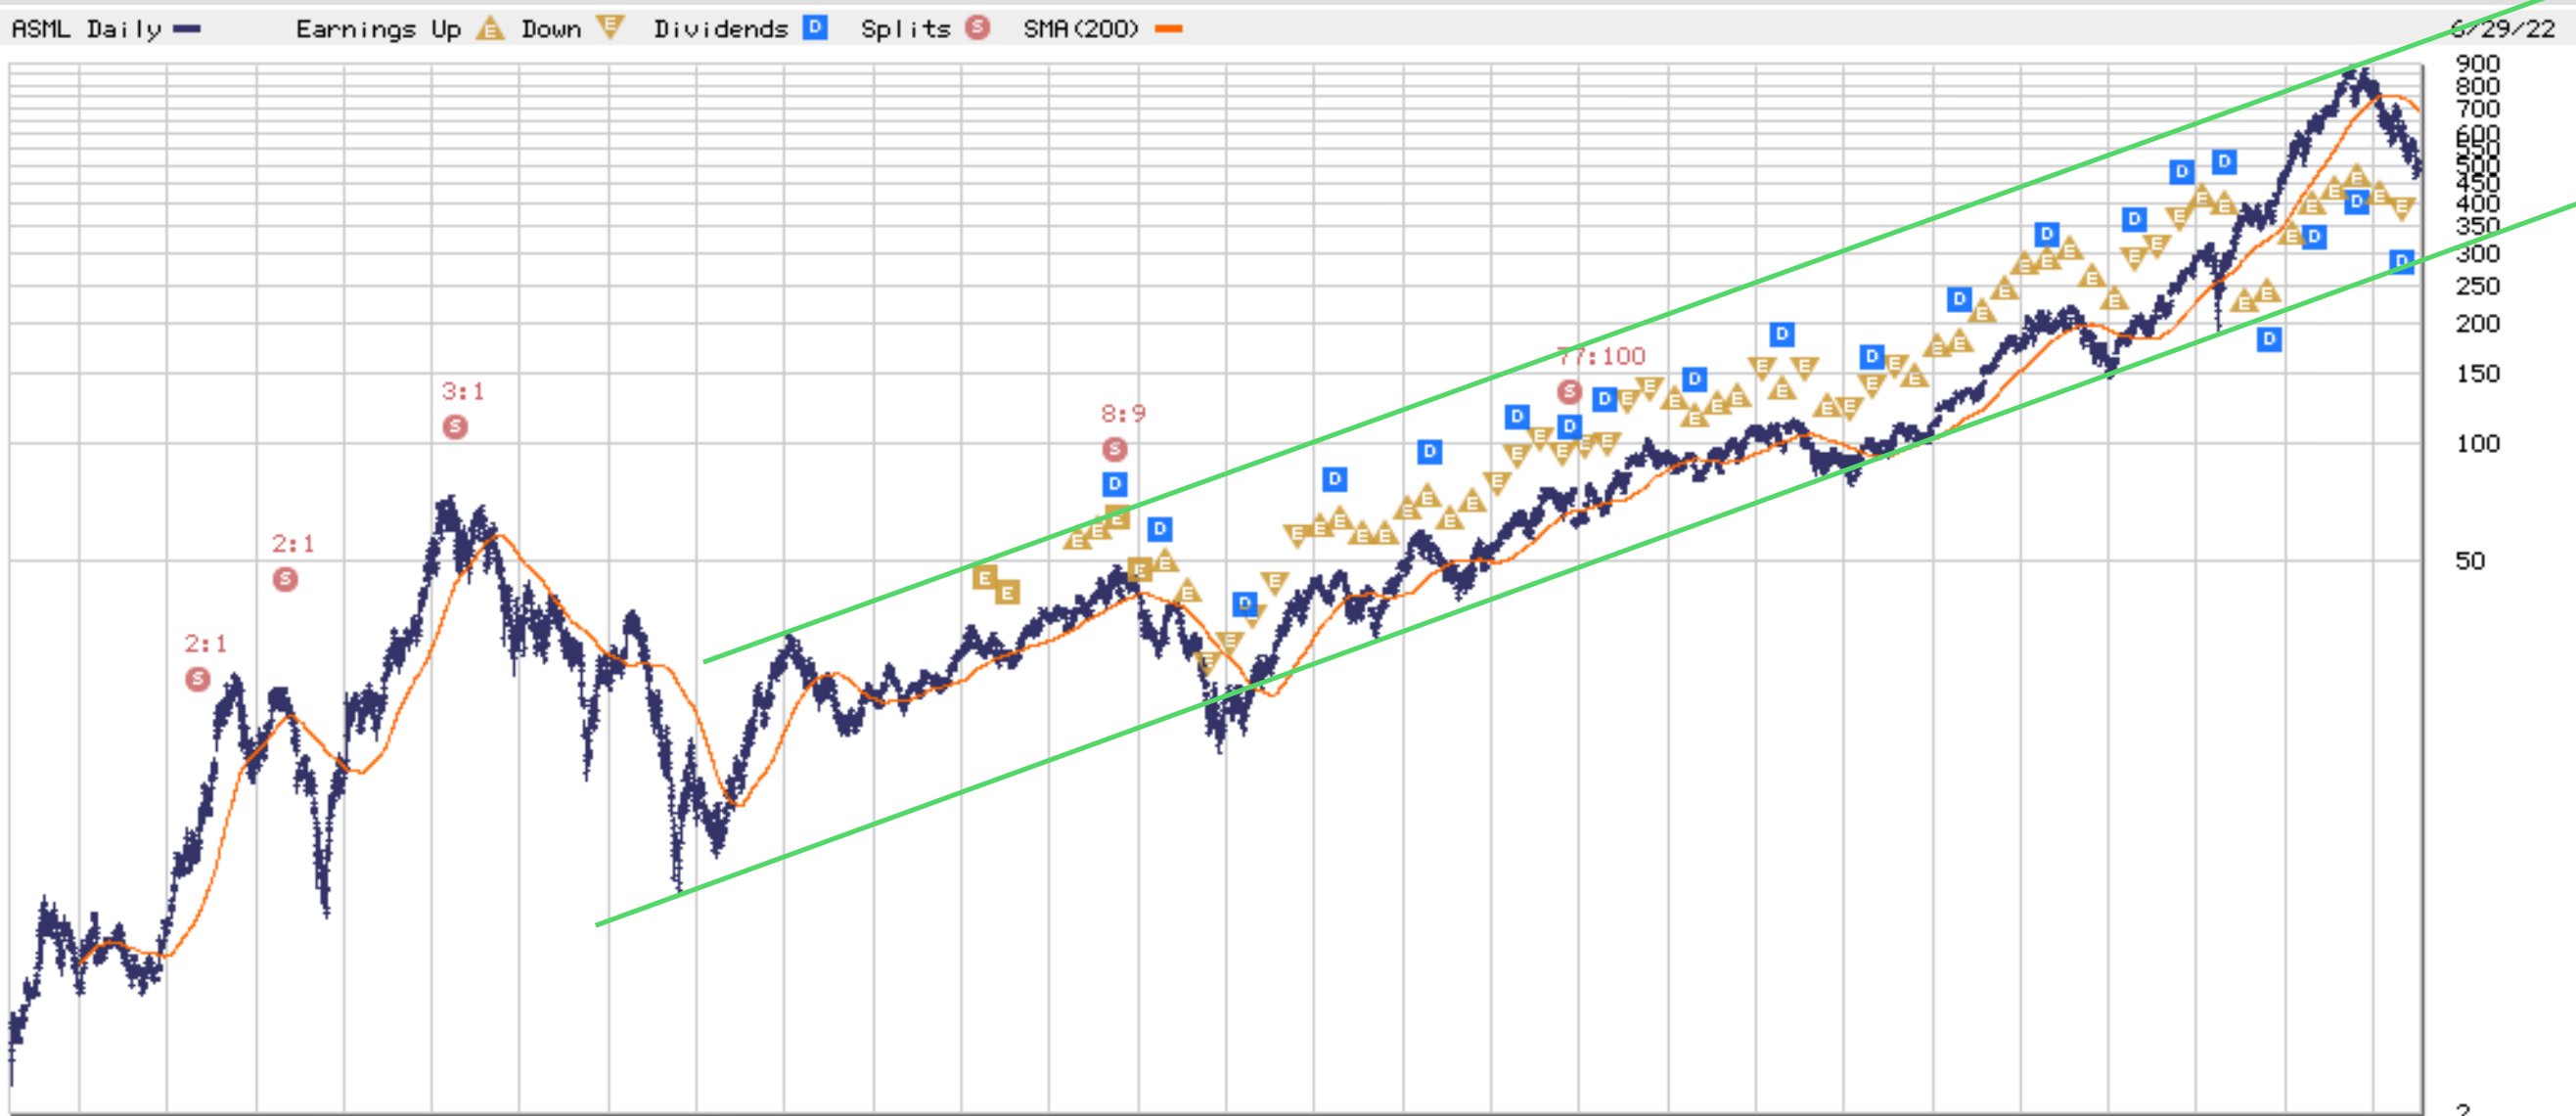Click the second 2:1 split marker
The width and height of the screenshot is (2576, 1116).
point(285,579)
